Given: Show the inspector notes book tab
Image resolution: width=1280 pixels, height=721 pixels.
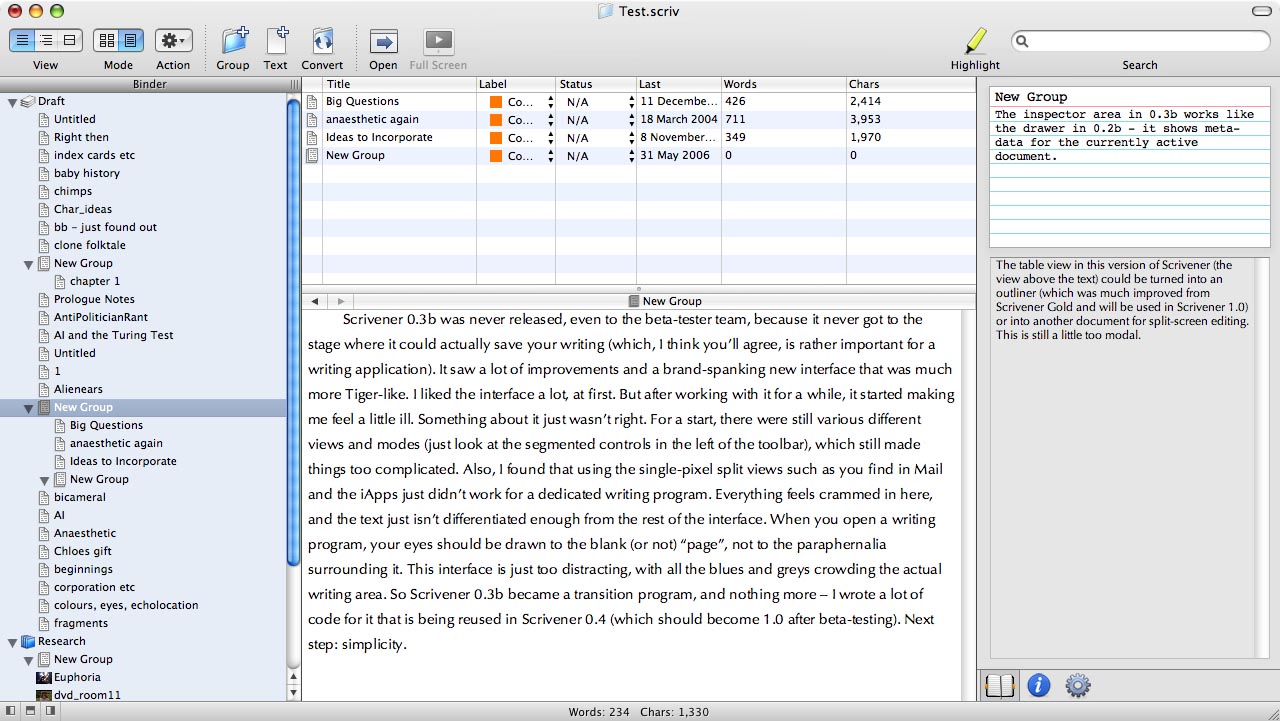Looking at the screenshot, I should 1000,685.
